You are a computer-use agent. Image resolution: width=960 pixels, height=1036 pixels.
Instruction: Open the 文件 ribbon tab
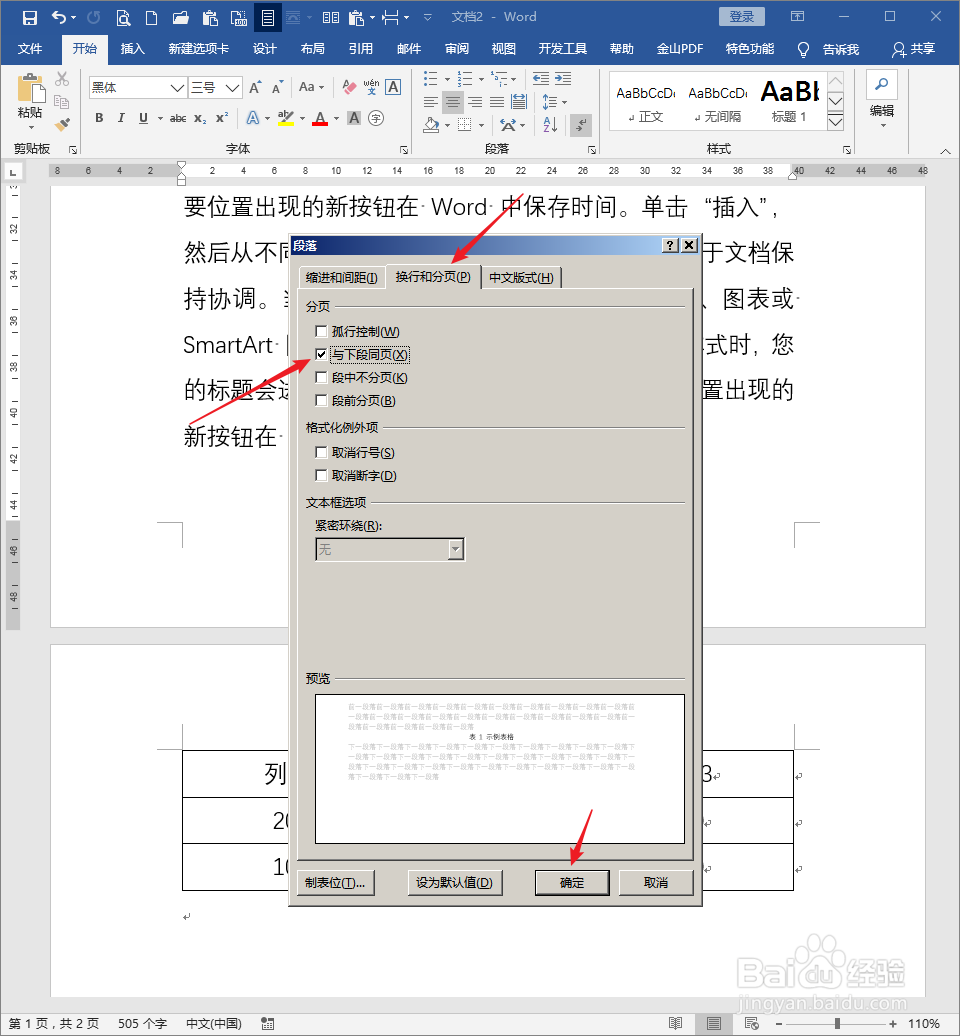pyautogui.click(x=30, y=49)
